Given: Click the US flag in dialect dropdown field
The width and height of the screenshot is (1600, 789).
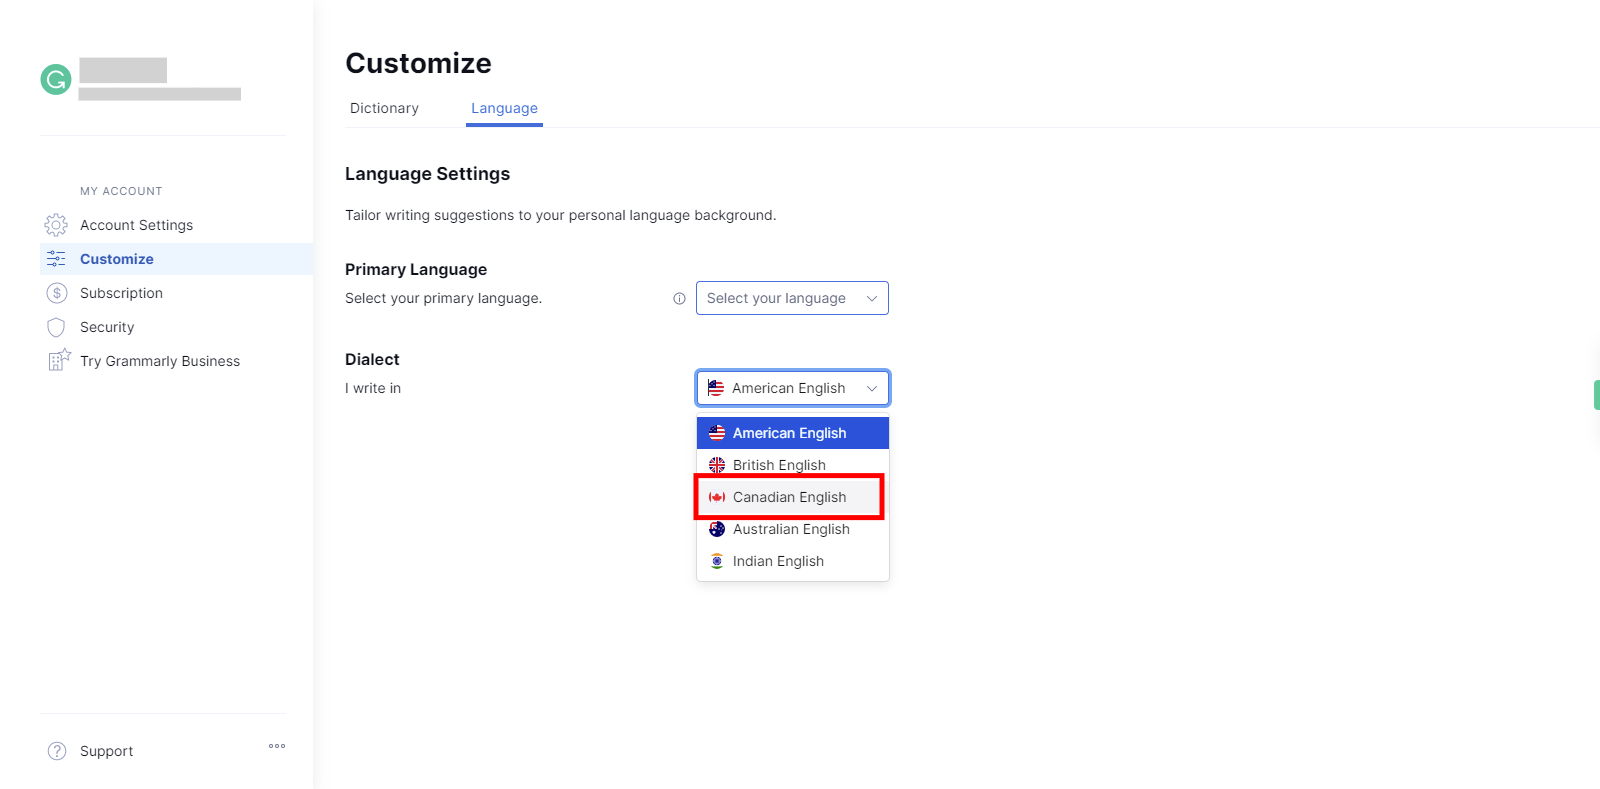Looking at the screenshot, I should tap(716, 388).
